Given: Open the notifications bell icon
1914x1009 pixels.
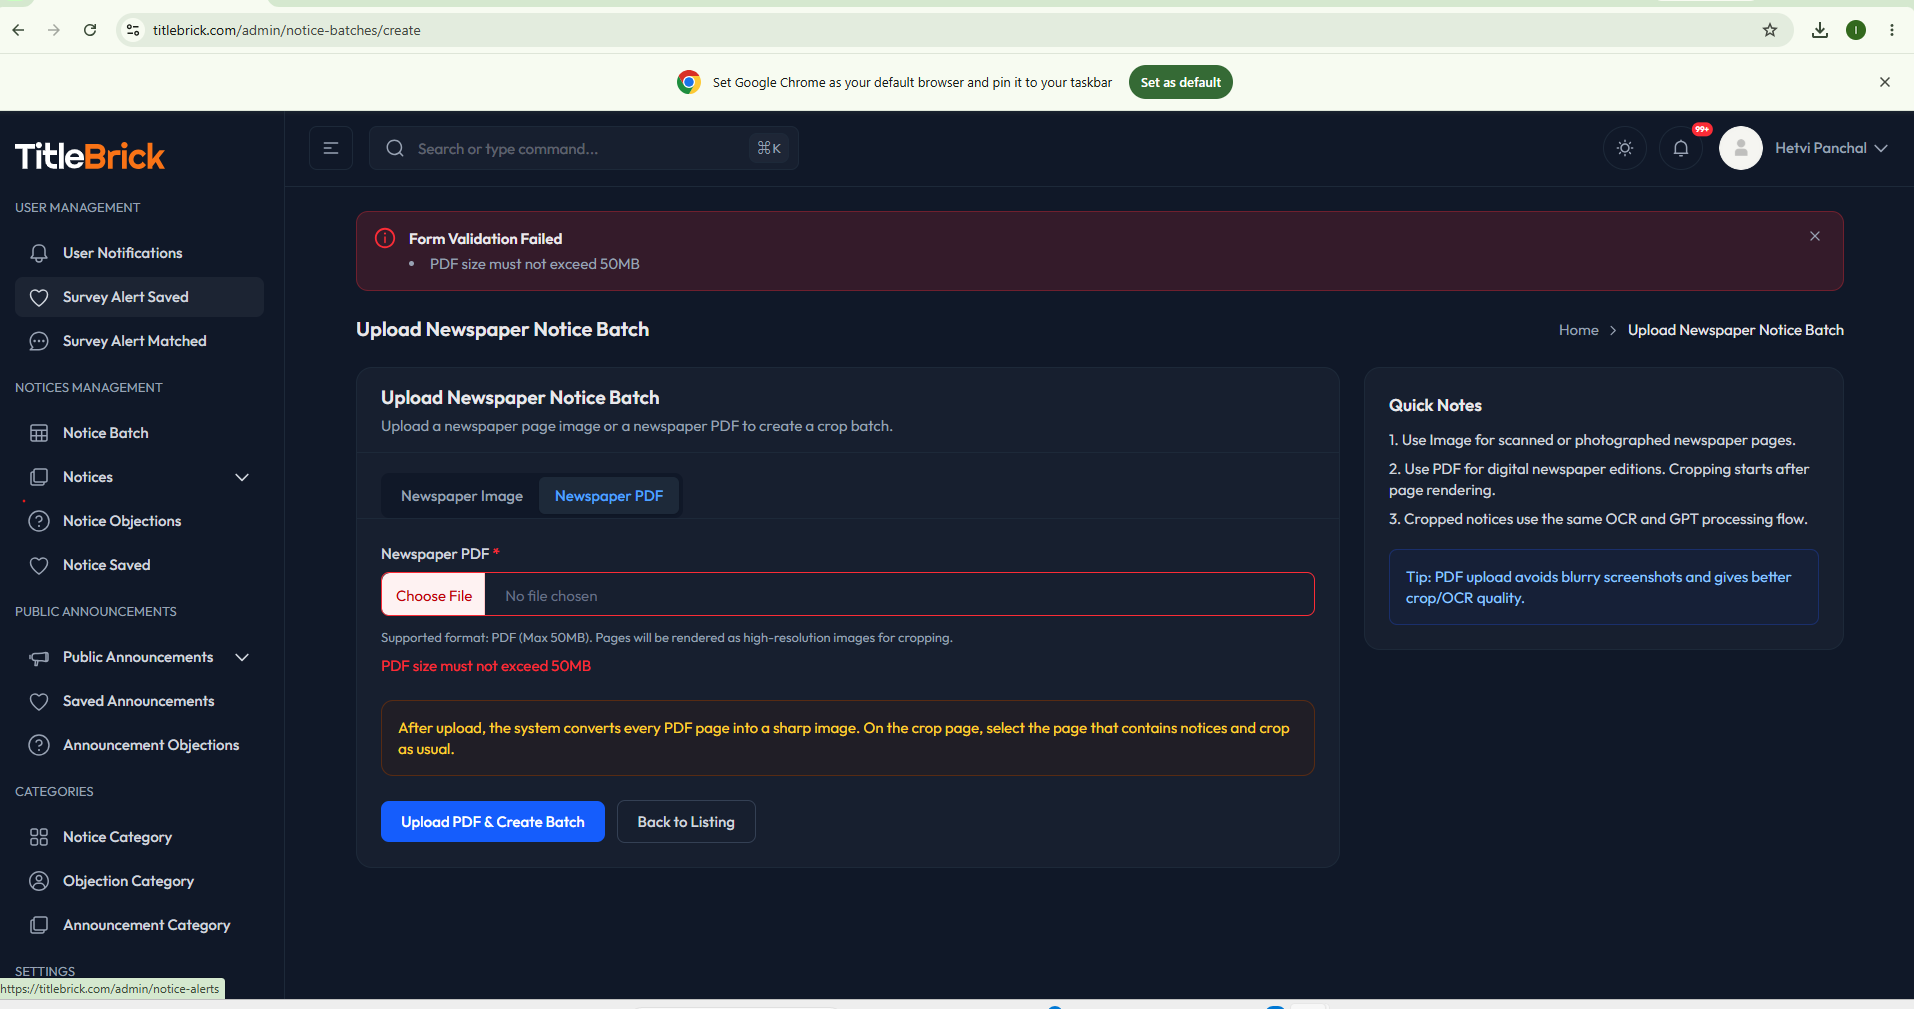Looking at the screenshot, I should pos(1681,148).
